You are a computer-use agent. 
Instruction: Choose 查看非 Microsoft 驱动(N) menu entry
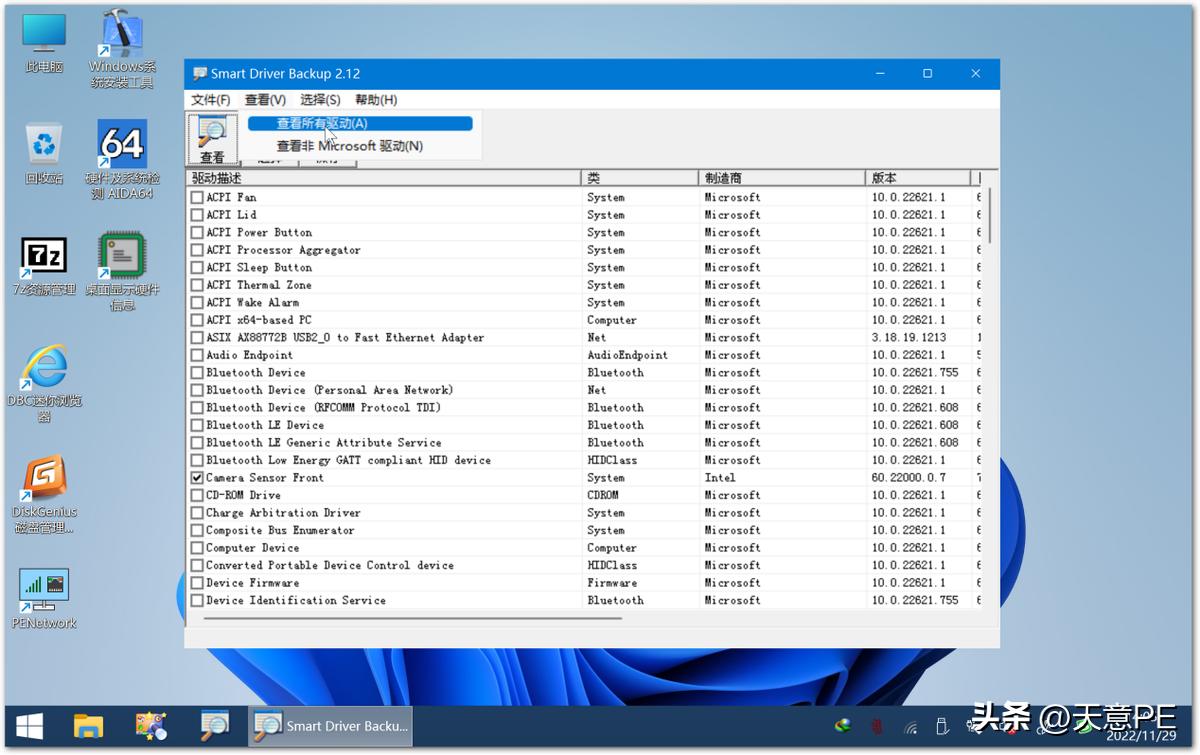click(349, 146)
